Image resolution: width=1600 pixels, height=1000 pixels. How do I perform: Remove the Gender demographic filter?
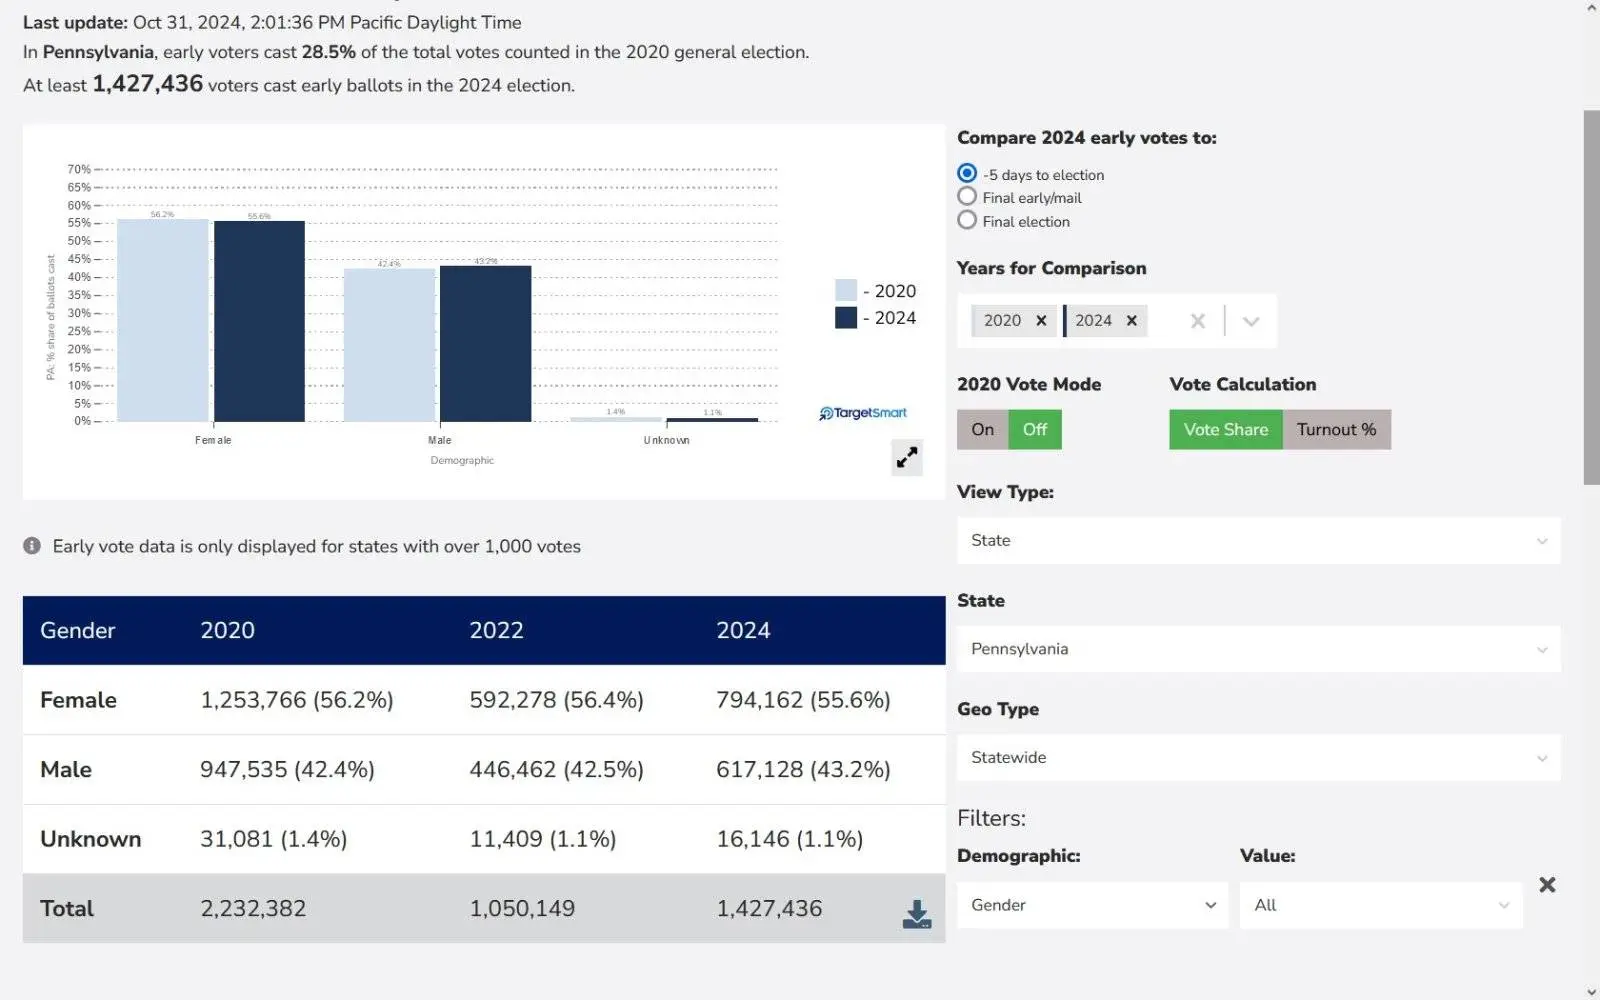click(x=1547, y=885)
